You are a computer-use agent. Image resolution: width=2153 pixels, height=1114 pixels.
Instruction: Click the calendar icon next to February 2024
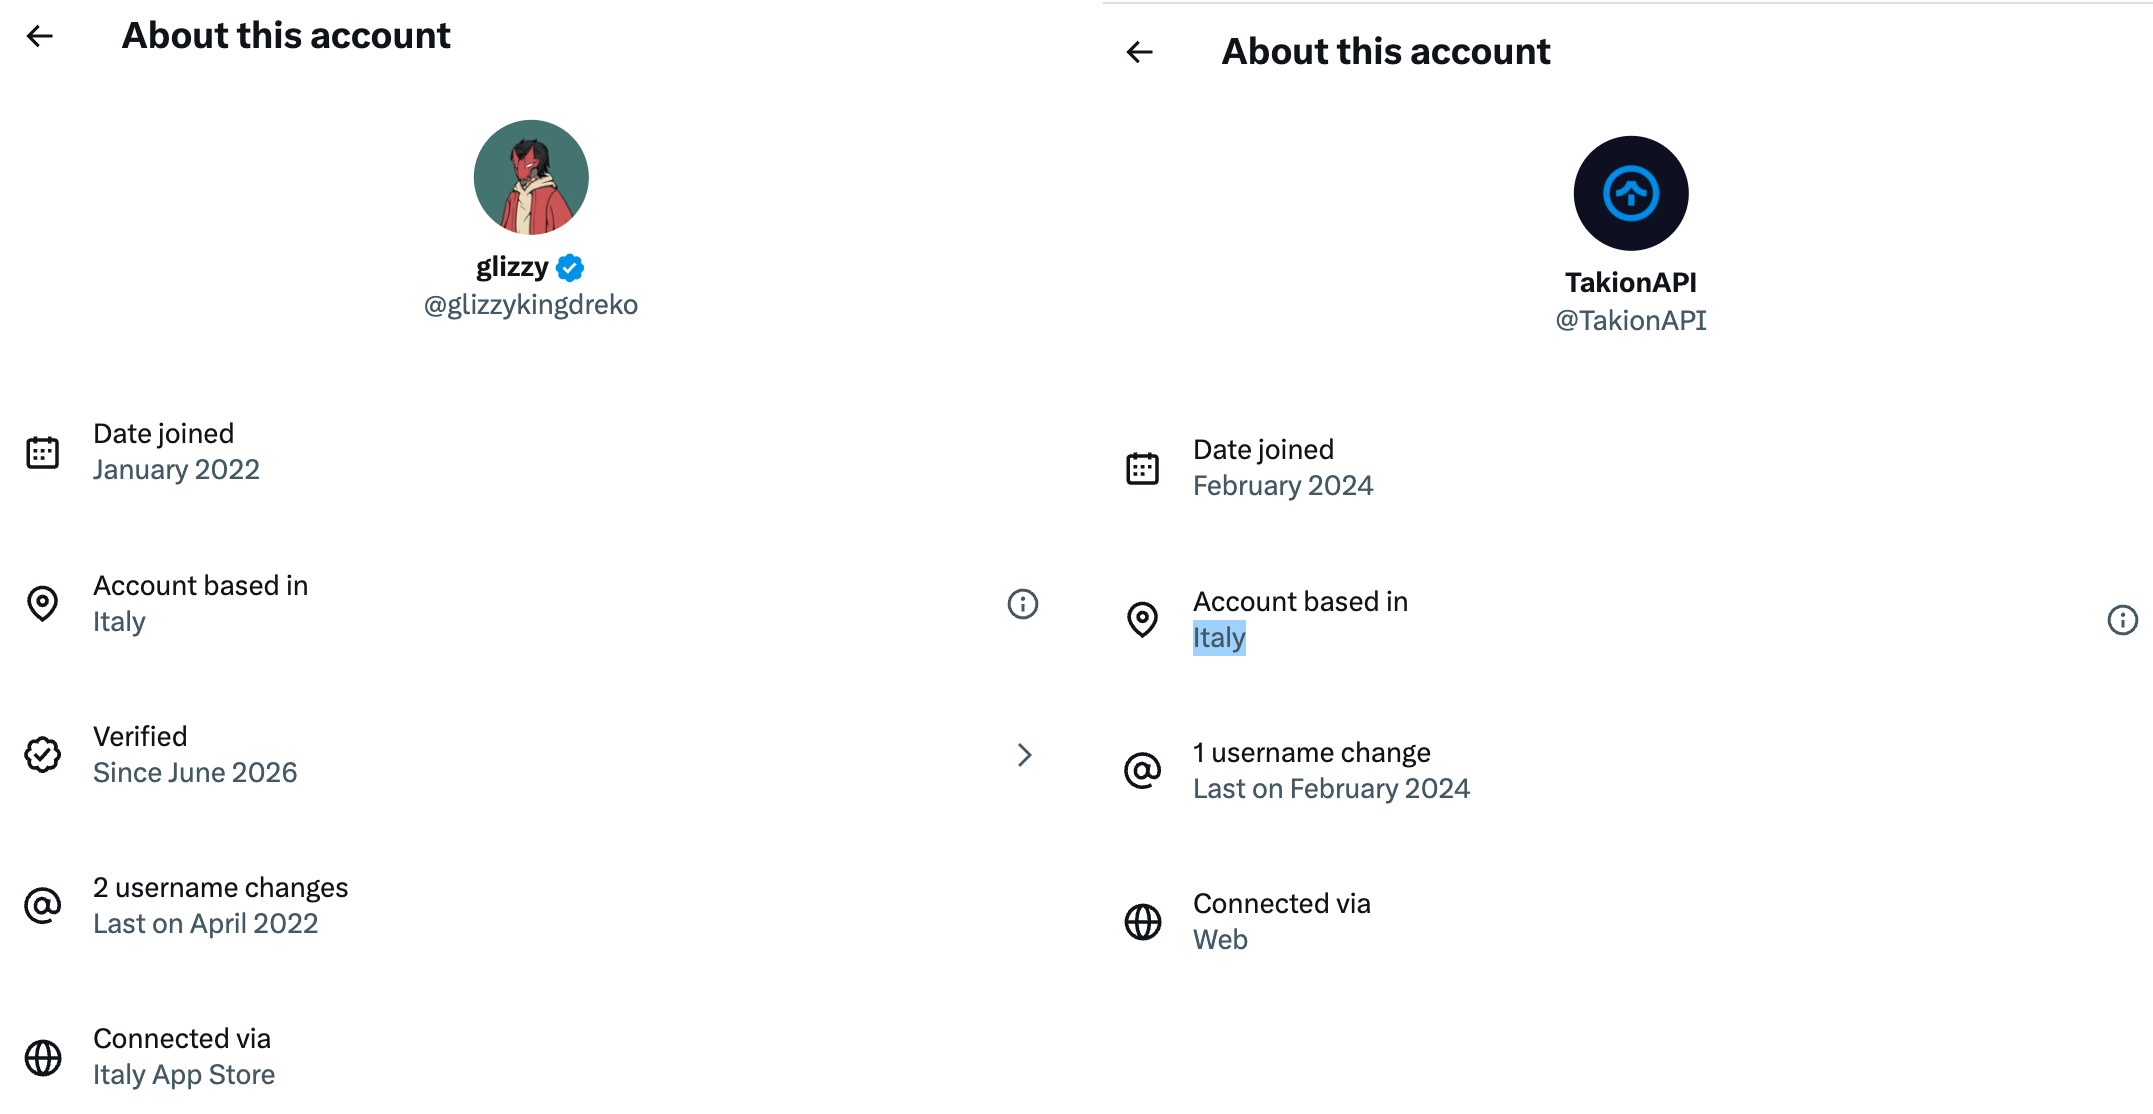coord(1142,468)
